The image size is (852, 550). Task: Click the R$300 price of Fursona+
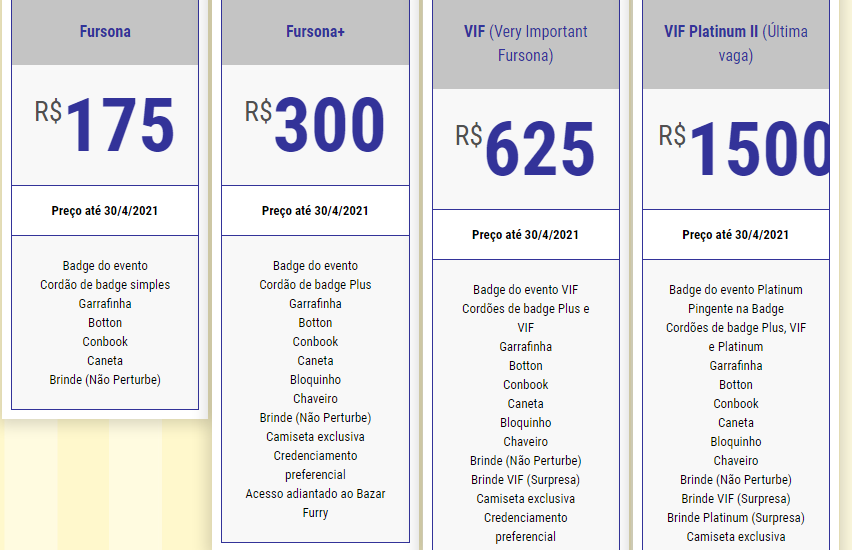315,126
